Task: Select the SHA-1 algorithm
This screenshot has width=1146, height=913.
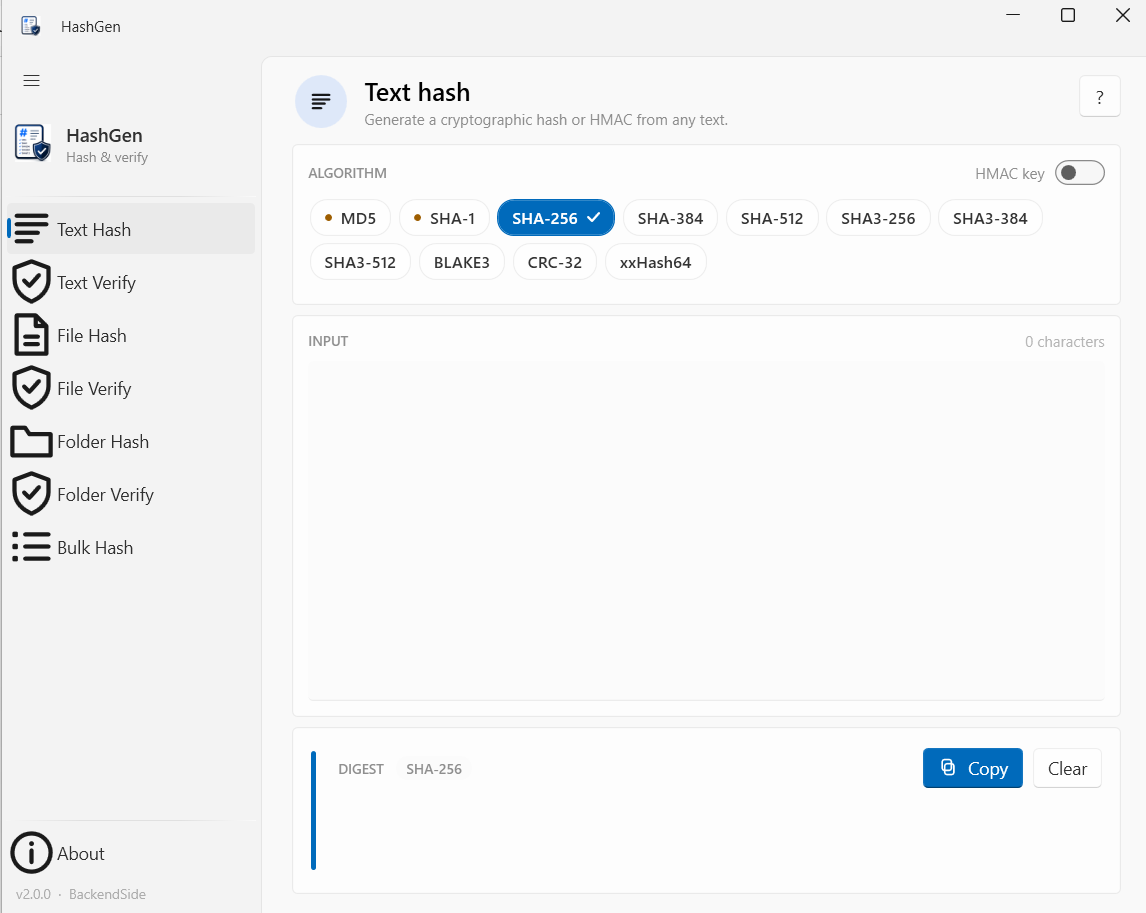Action: pyautogui.click(x=444, y=218)
